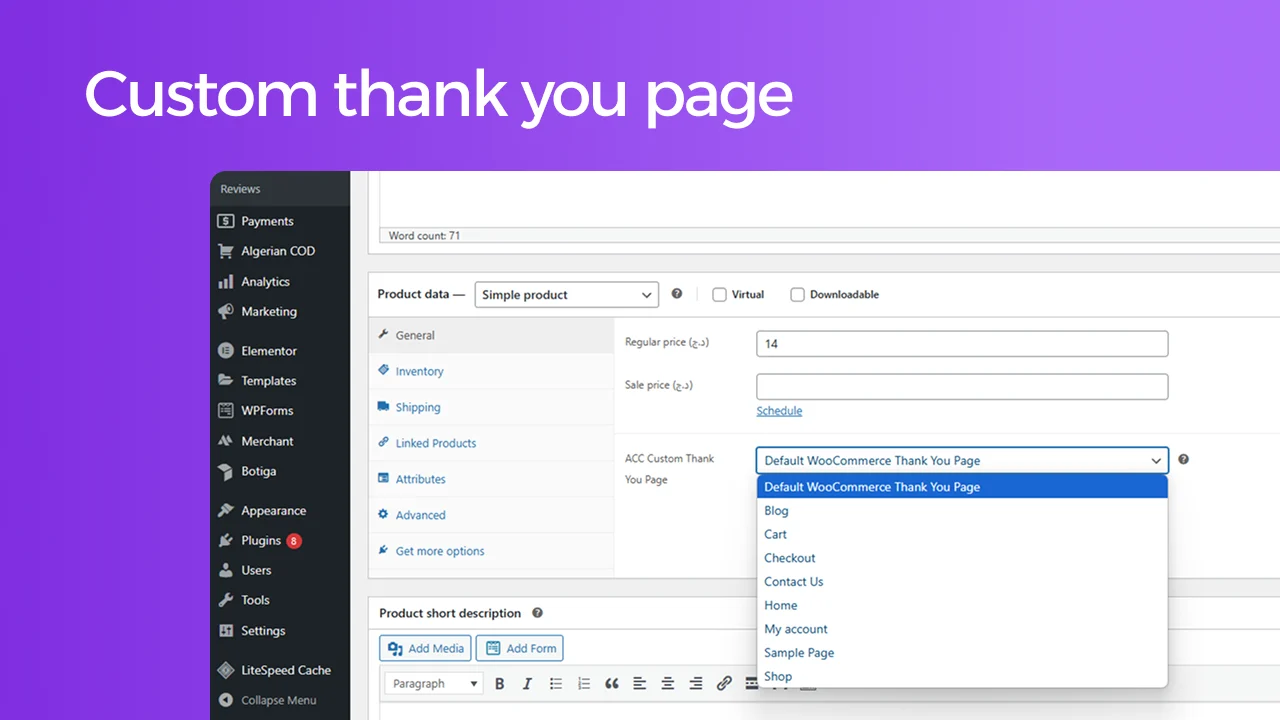Insert a blockquote using the quote icon
The width and height of the screenshot is (1280, 720).
(x=612, y=684)
